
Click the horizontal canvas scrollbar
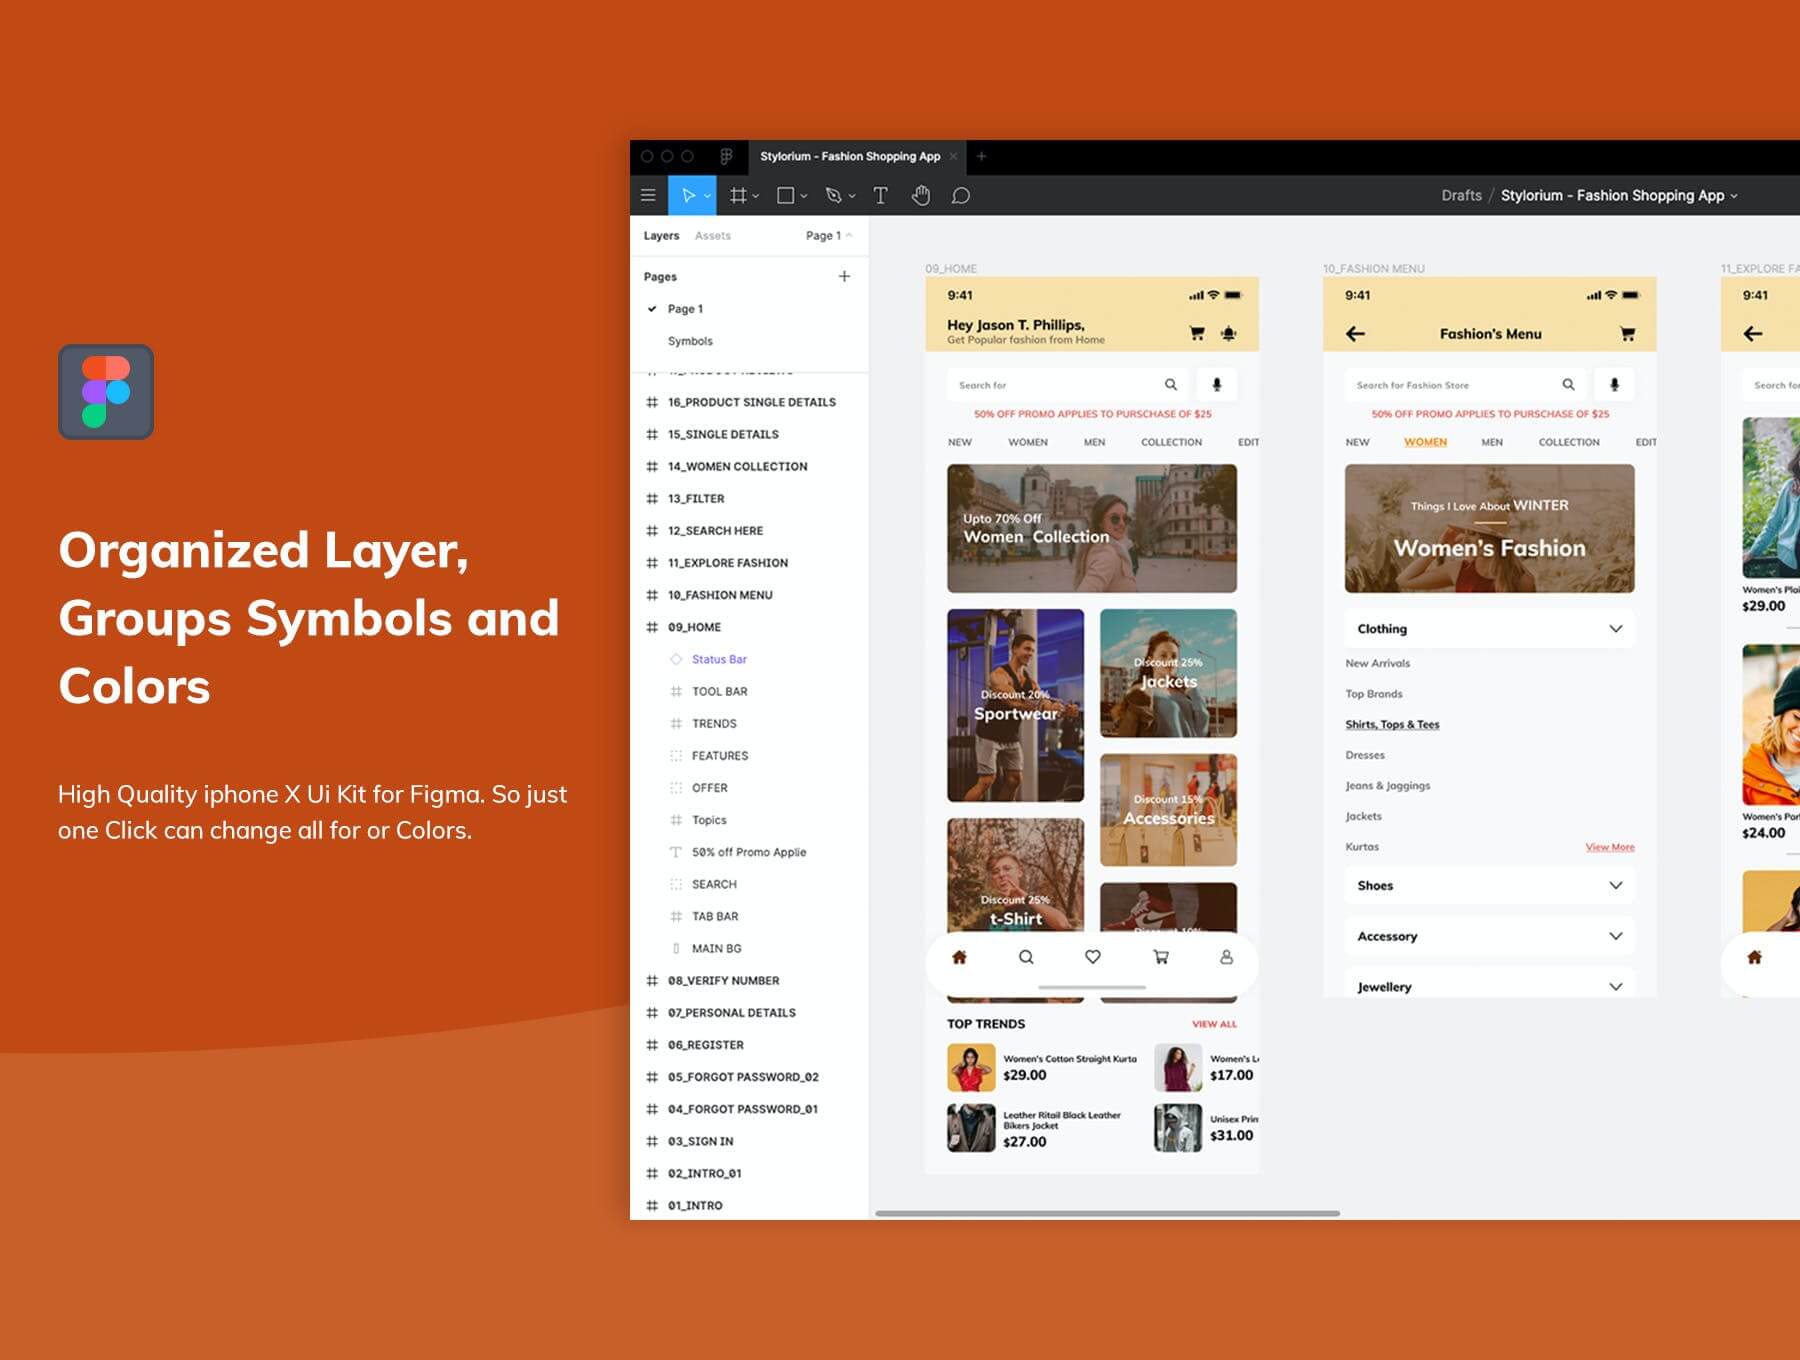coord(1107,1213)
